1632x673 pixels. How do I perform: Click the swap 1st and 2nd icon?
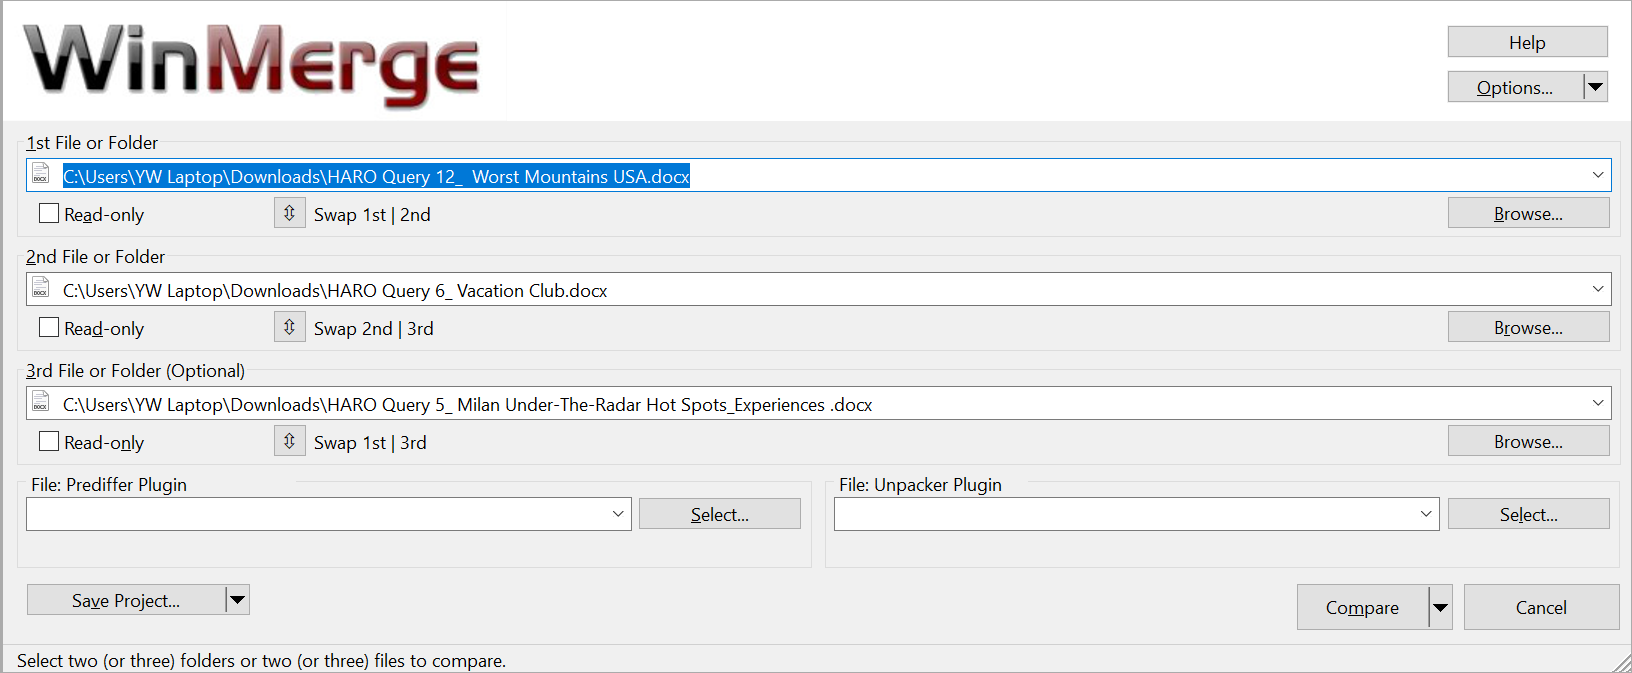point(289,213)
